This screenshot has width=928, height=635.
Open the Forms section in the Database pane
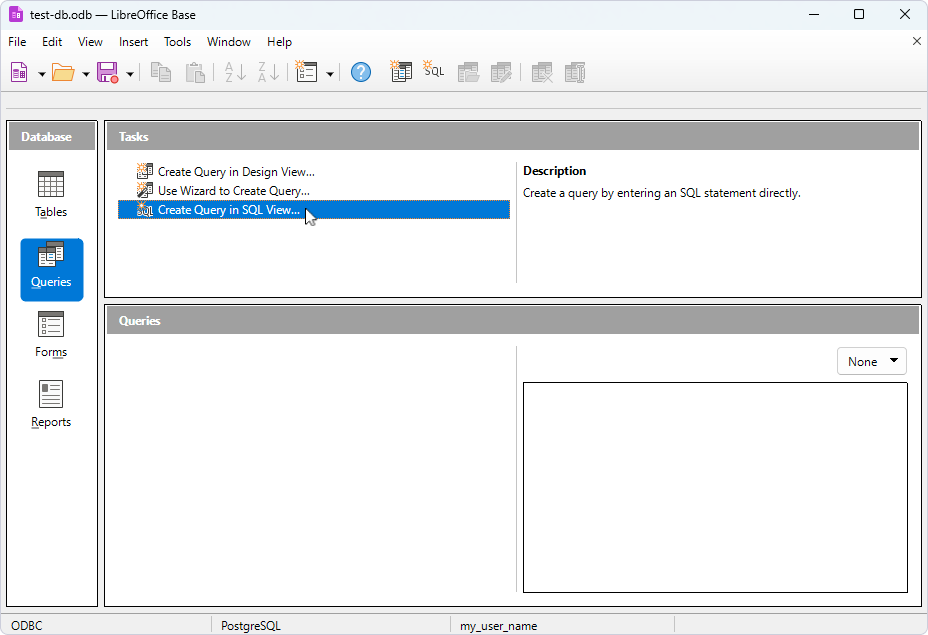[50, 333]
